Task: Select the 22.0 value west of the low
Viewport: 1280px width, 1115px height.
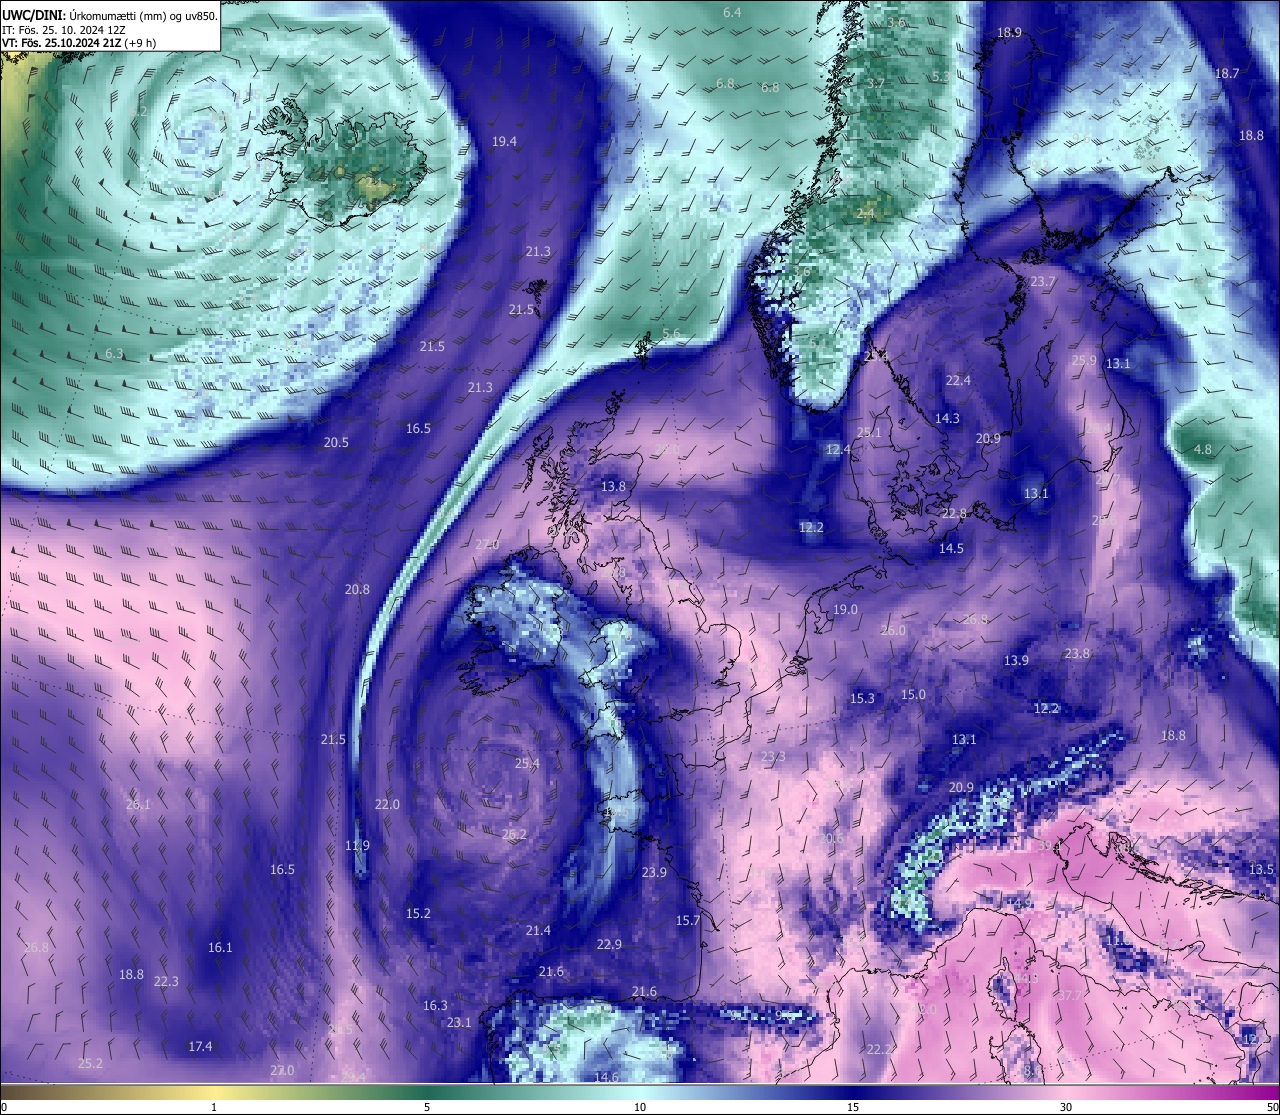Action: pos(387,805)
